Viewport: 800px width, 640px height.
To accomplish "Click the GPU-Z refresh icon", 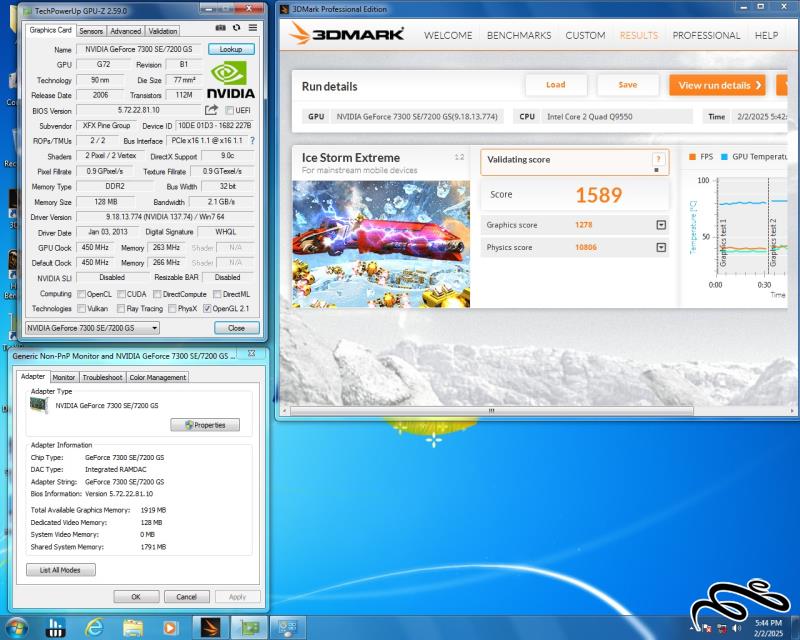I will tap(236, 28).
